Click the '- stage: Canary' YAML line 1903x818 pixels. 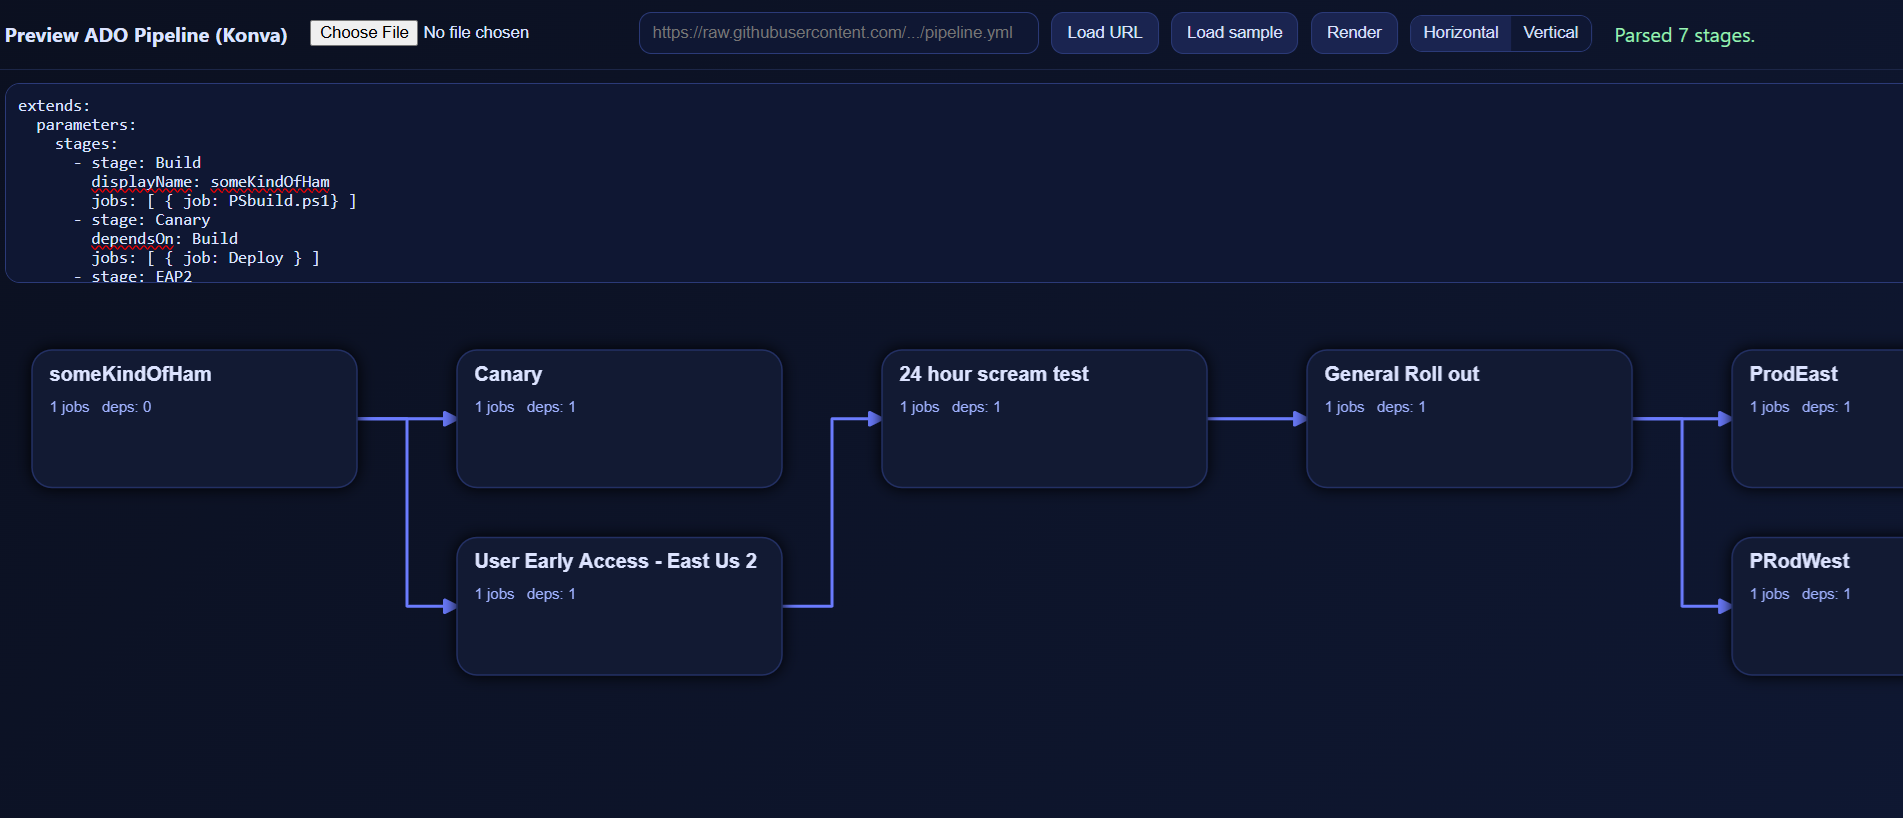142,220
